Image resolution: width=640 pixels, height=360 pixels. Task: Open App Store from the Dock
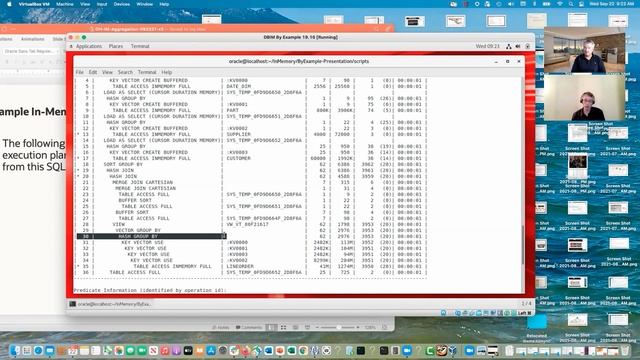(x=211, y=350)
